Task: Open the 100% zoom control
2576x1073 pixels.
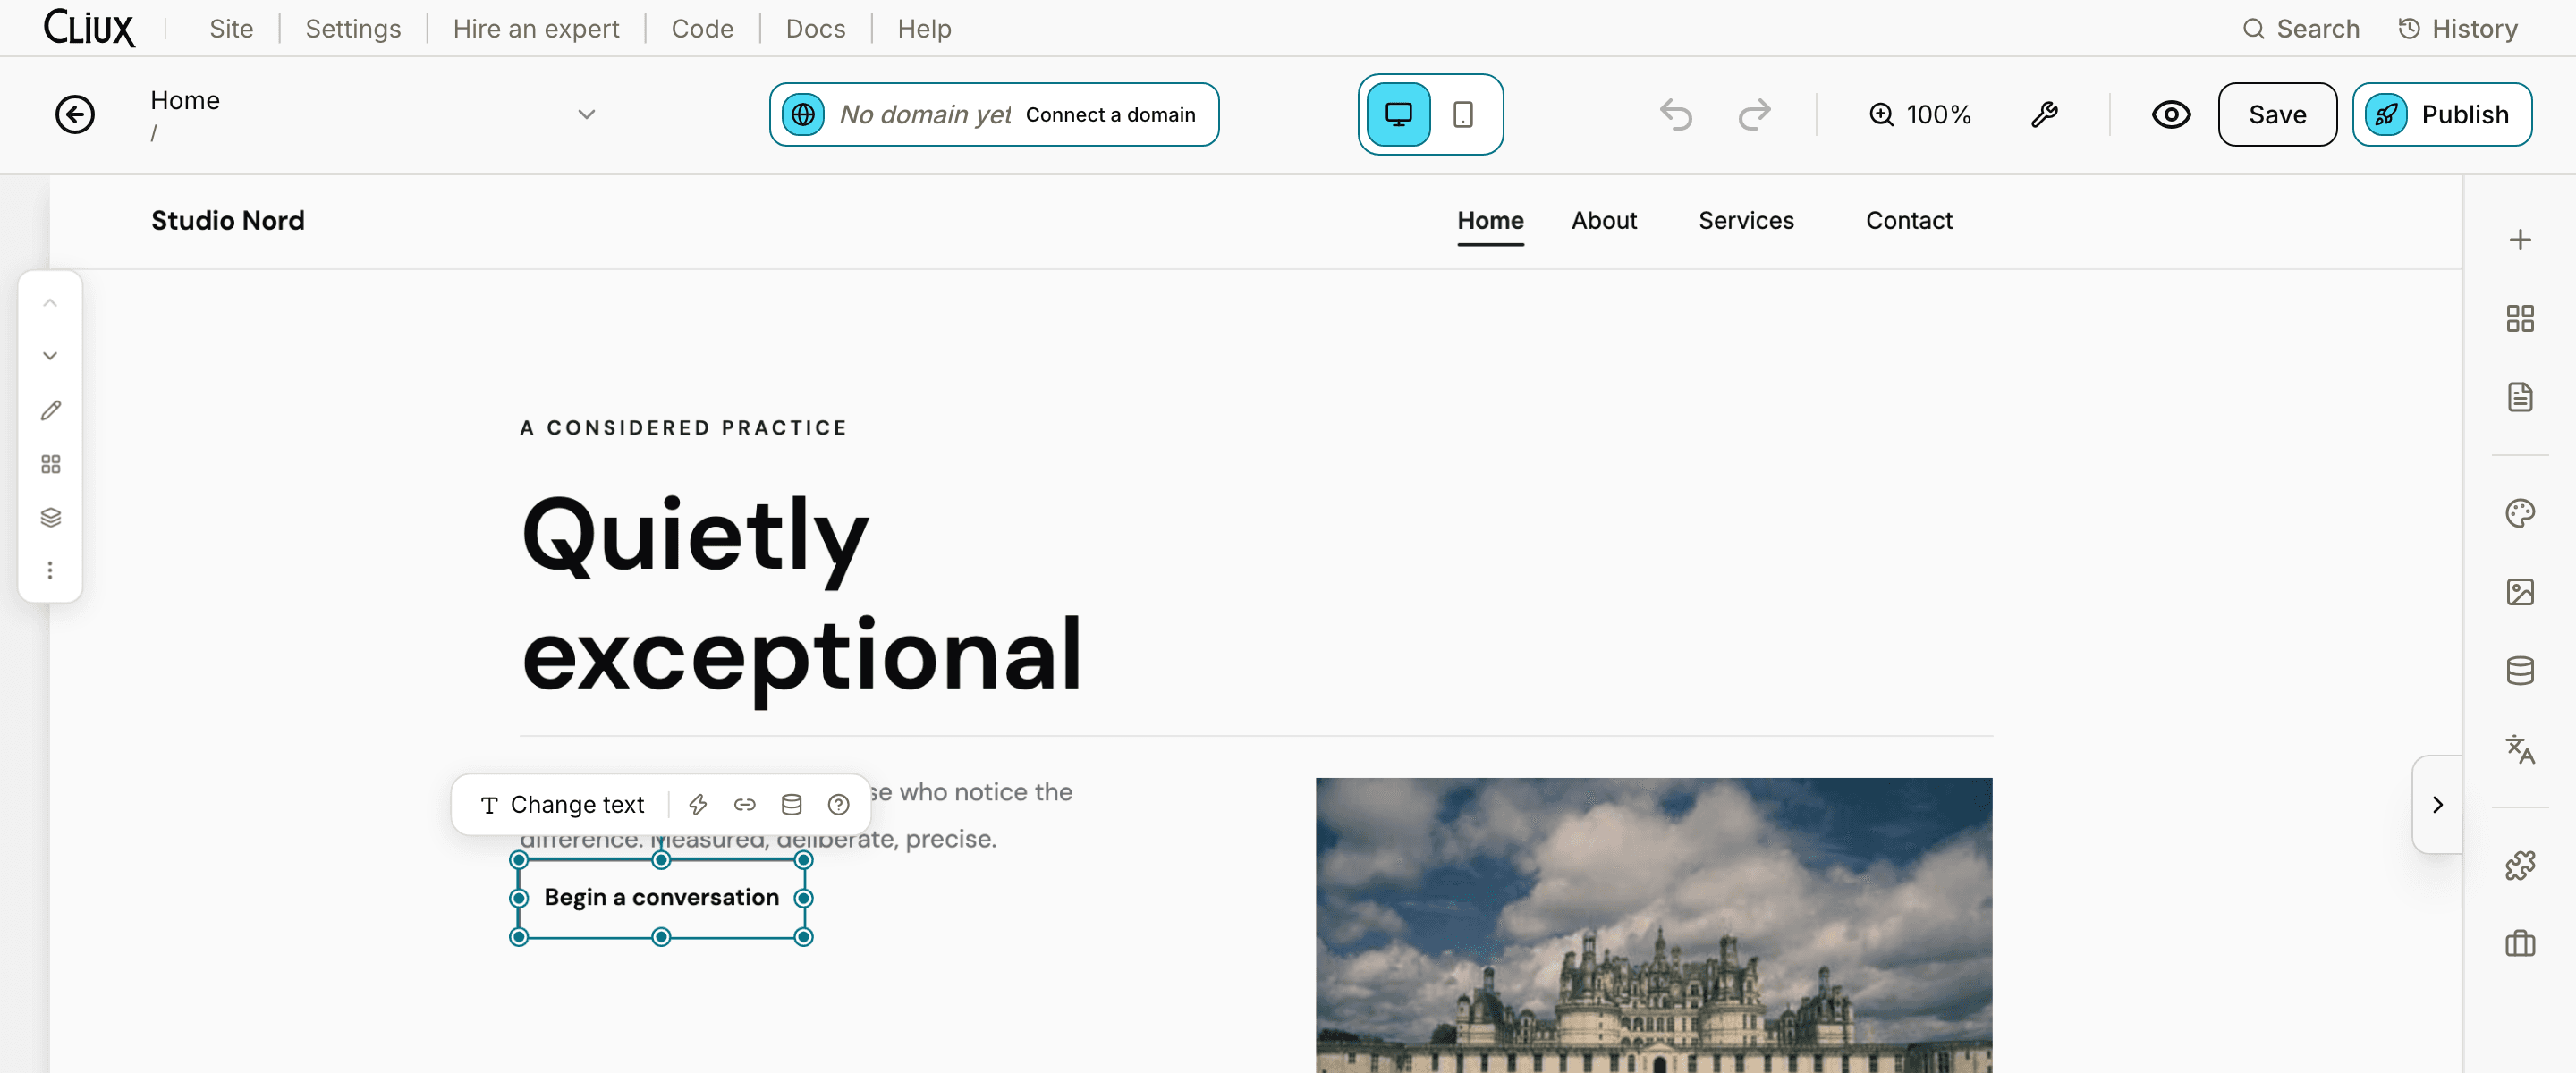Action: point(1919,114)
